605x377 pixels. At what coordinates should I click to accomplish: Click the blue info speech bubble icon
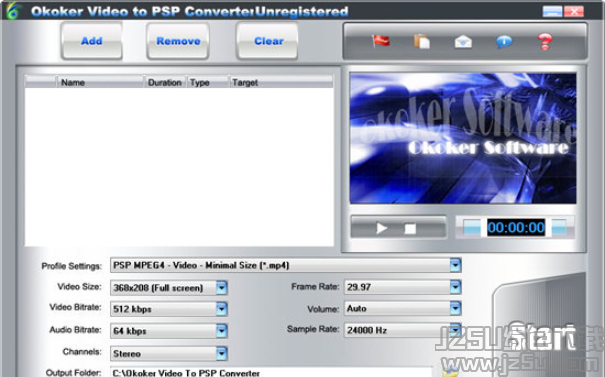pos(504,41)
